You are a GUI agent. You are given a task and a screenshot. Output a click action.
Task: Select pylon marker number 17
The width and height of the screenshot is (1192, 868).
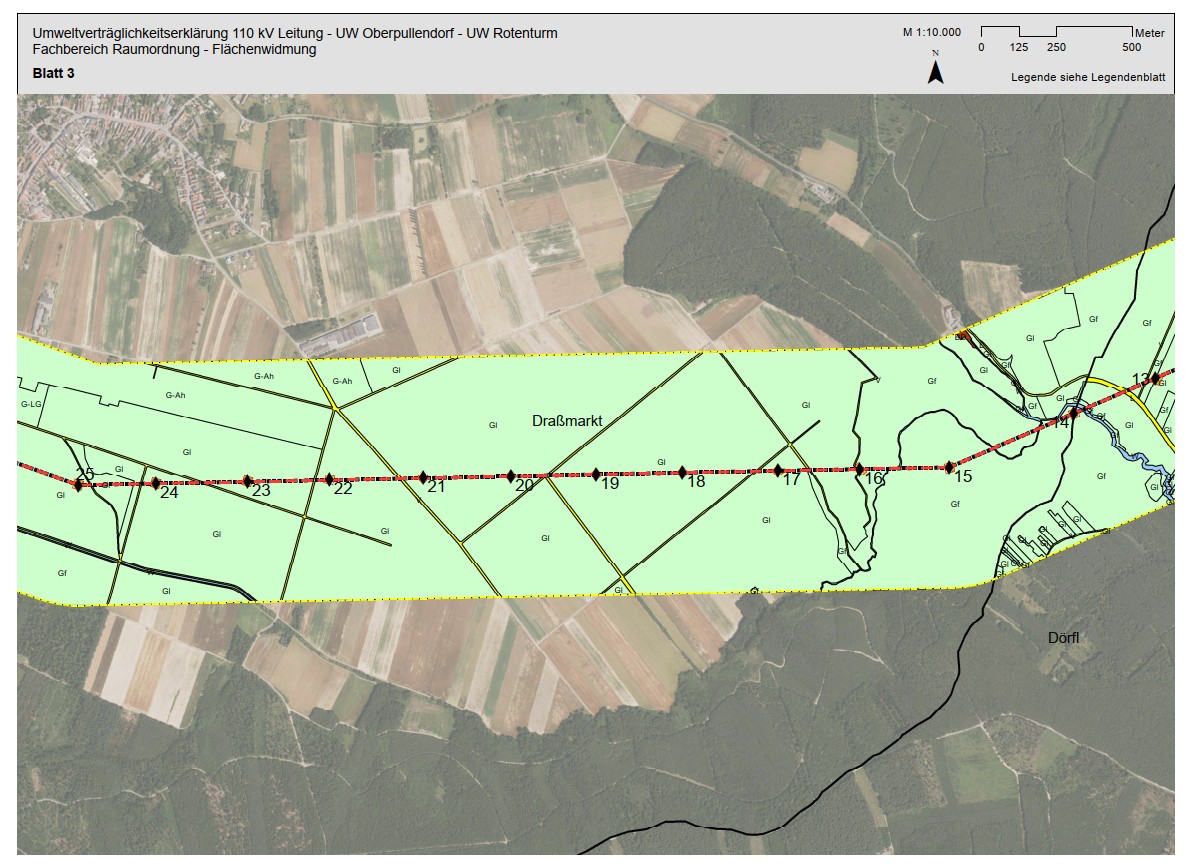778,470
